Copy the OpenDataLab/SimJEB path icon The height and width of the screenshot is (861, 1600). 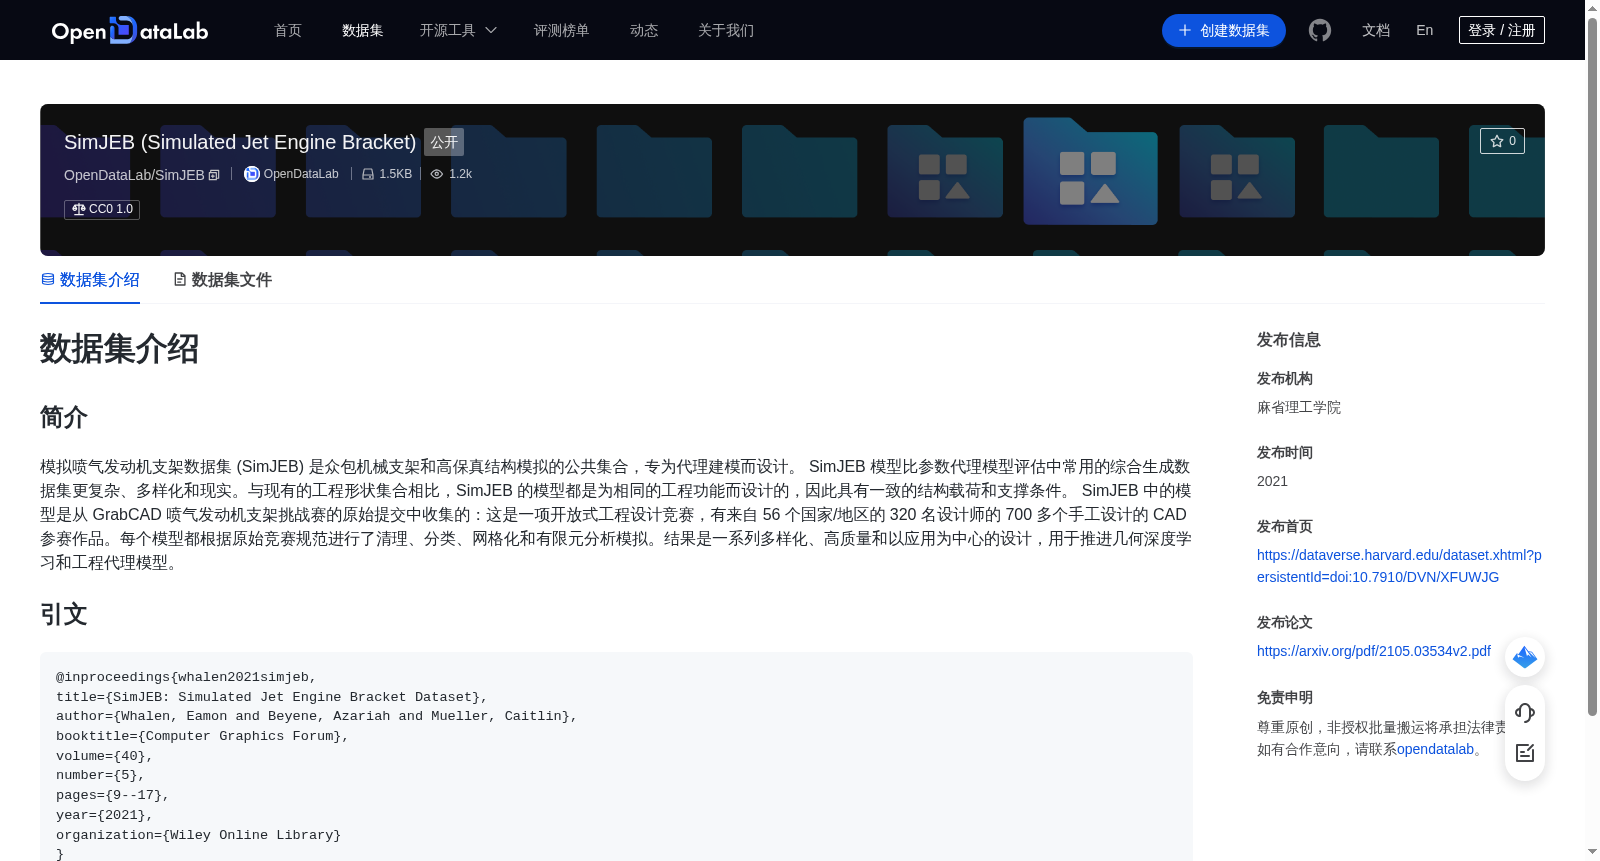coord(214,175)
